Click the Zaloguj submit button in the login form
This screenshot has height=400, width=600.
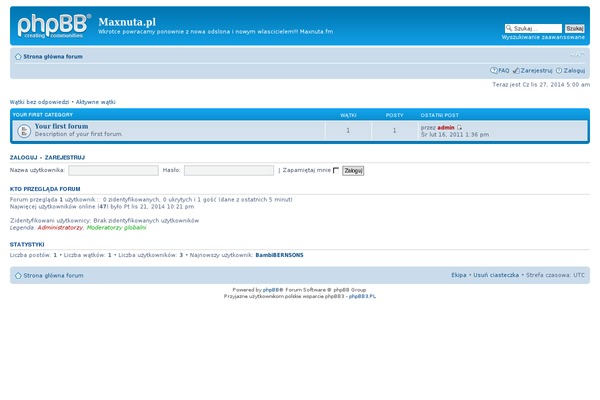pyautogui.click(x=353, y=171)
